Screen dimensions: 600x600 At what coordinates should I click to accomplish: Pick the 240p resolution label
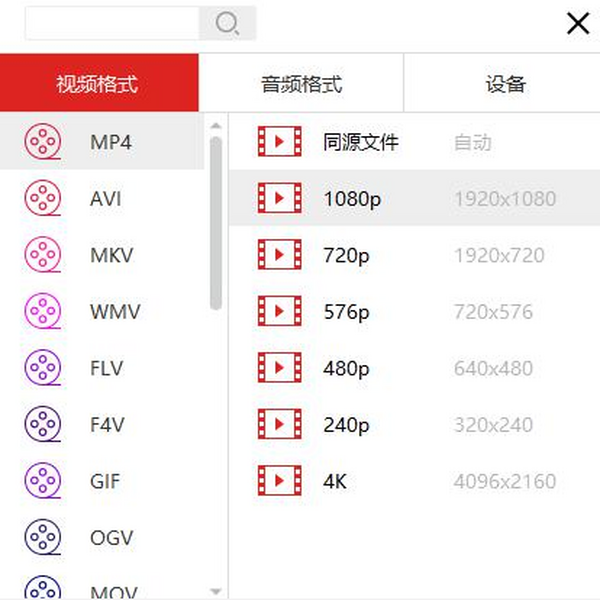[x=346, y=425]
